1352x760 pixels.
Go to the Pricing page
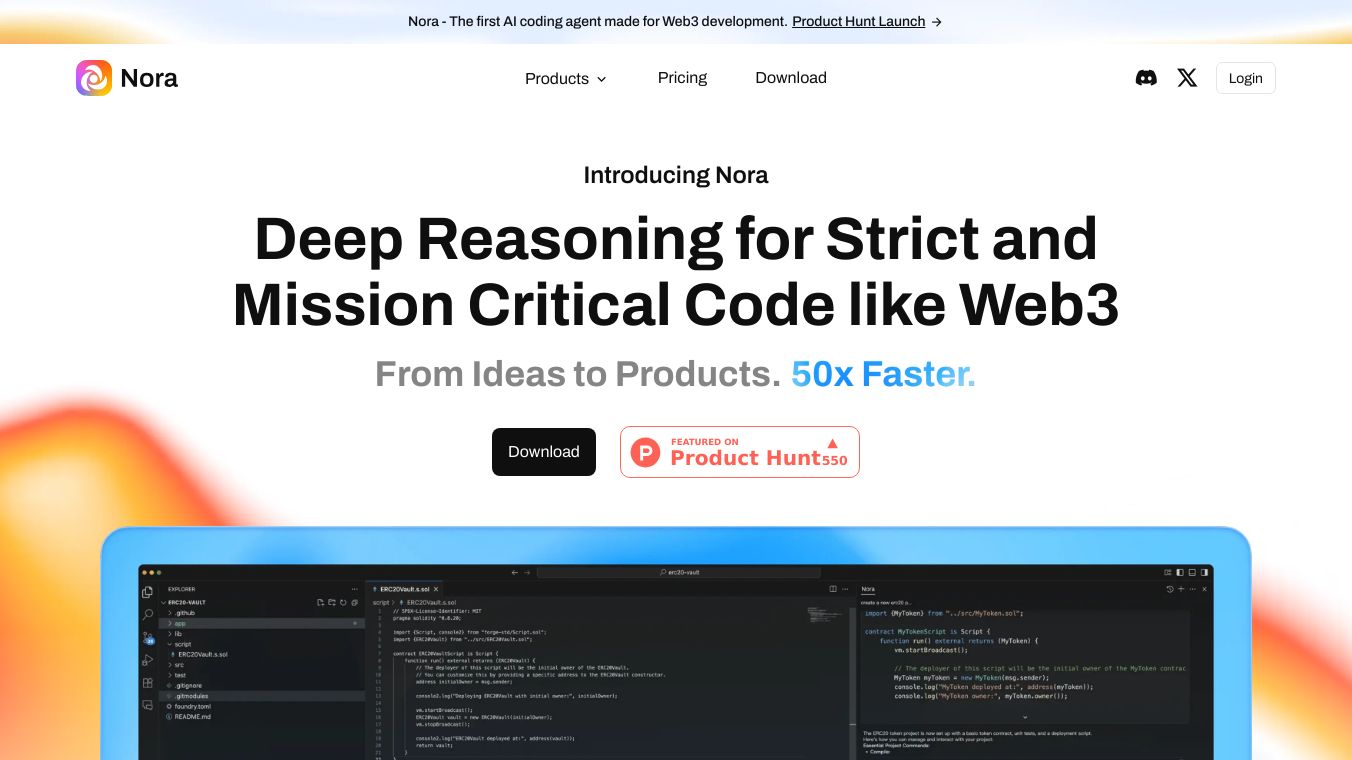click(x=682, y=78)
